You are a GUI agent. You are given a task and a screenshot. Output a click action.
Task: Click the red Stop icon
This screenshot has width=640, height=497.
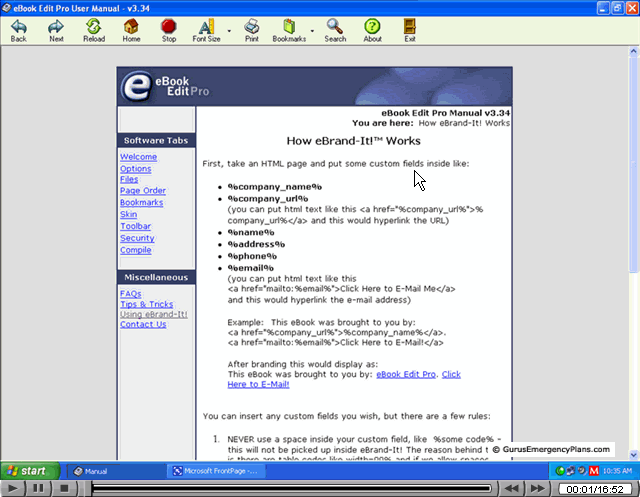pos(169,31)
